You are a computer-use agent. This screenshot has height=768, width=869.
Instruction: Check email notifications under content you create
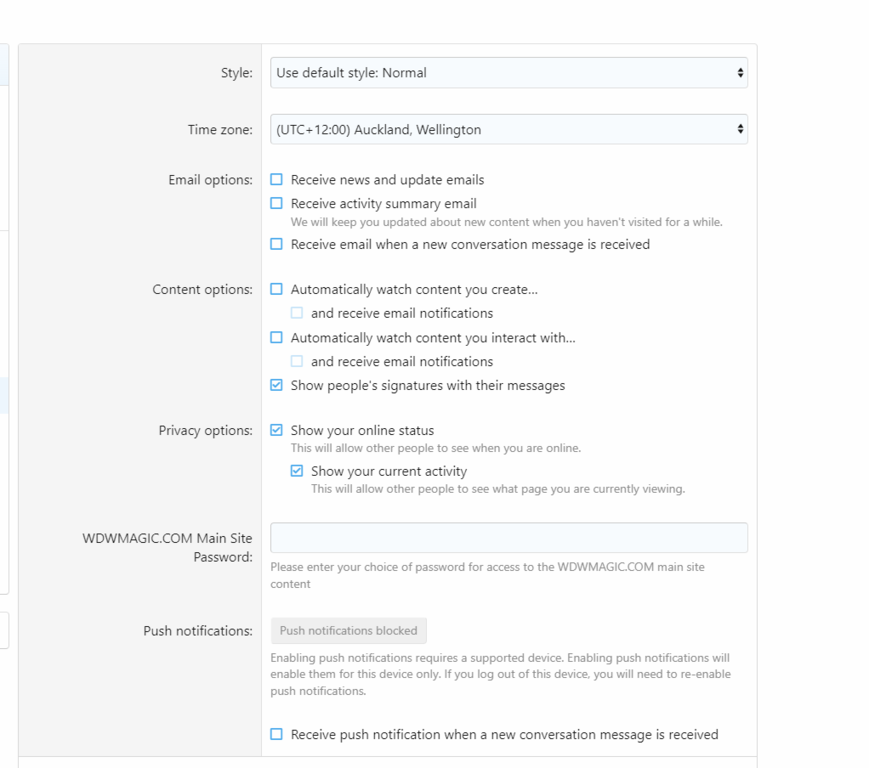(297, 313)
